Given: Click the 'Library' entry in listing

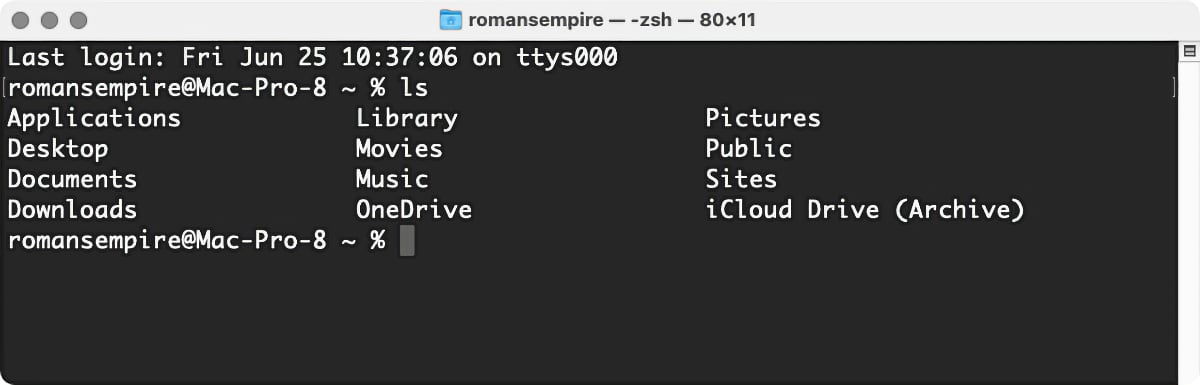Looking at the screenshot, I should tap(407, 118).
